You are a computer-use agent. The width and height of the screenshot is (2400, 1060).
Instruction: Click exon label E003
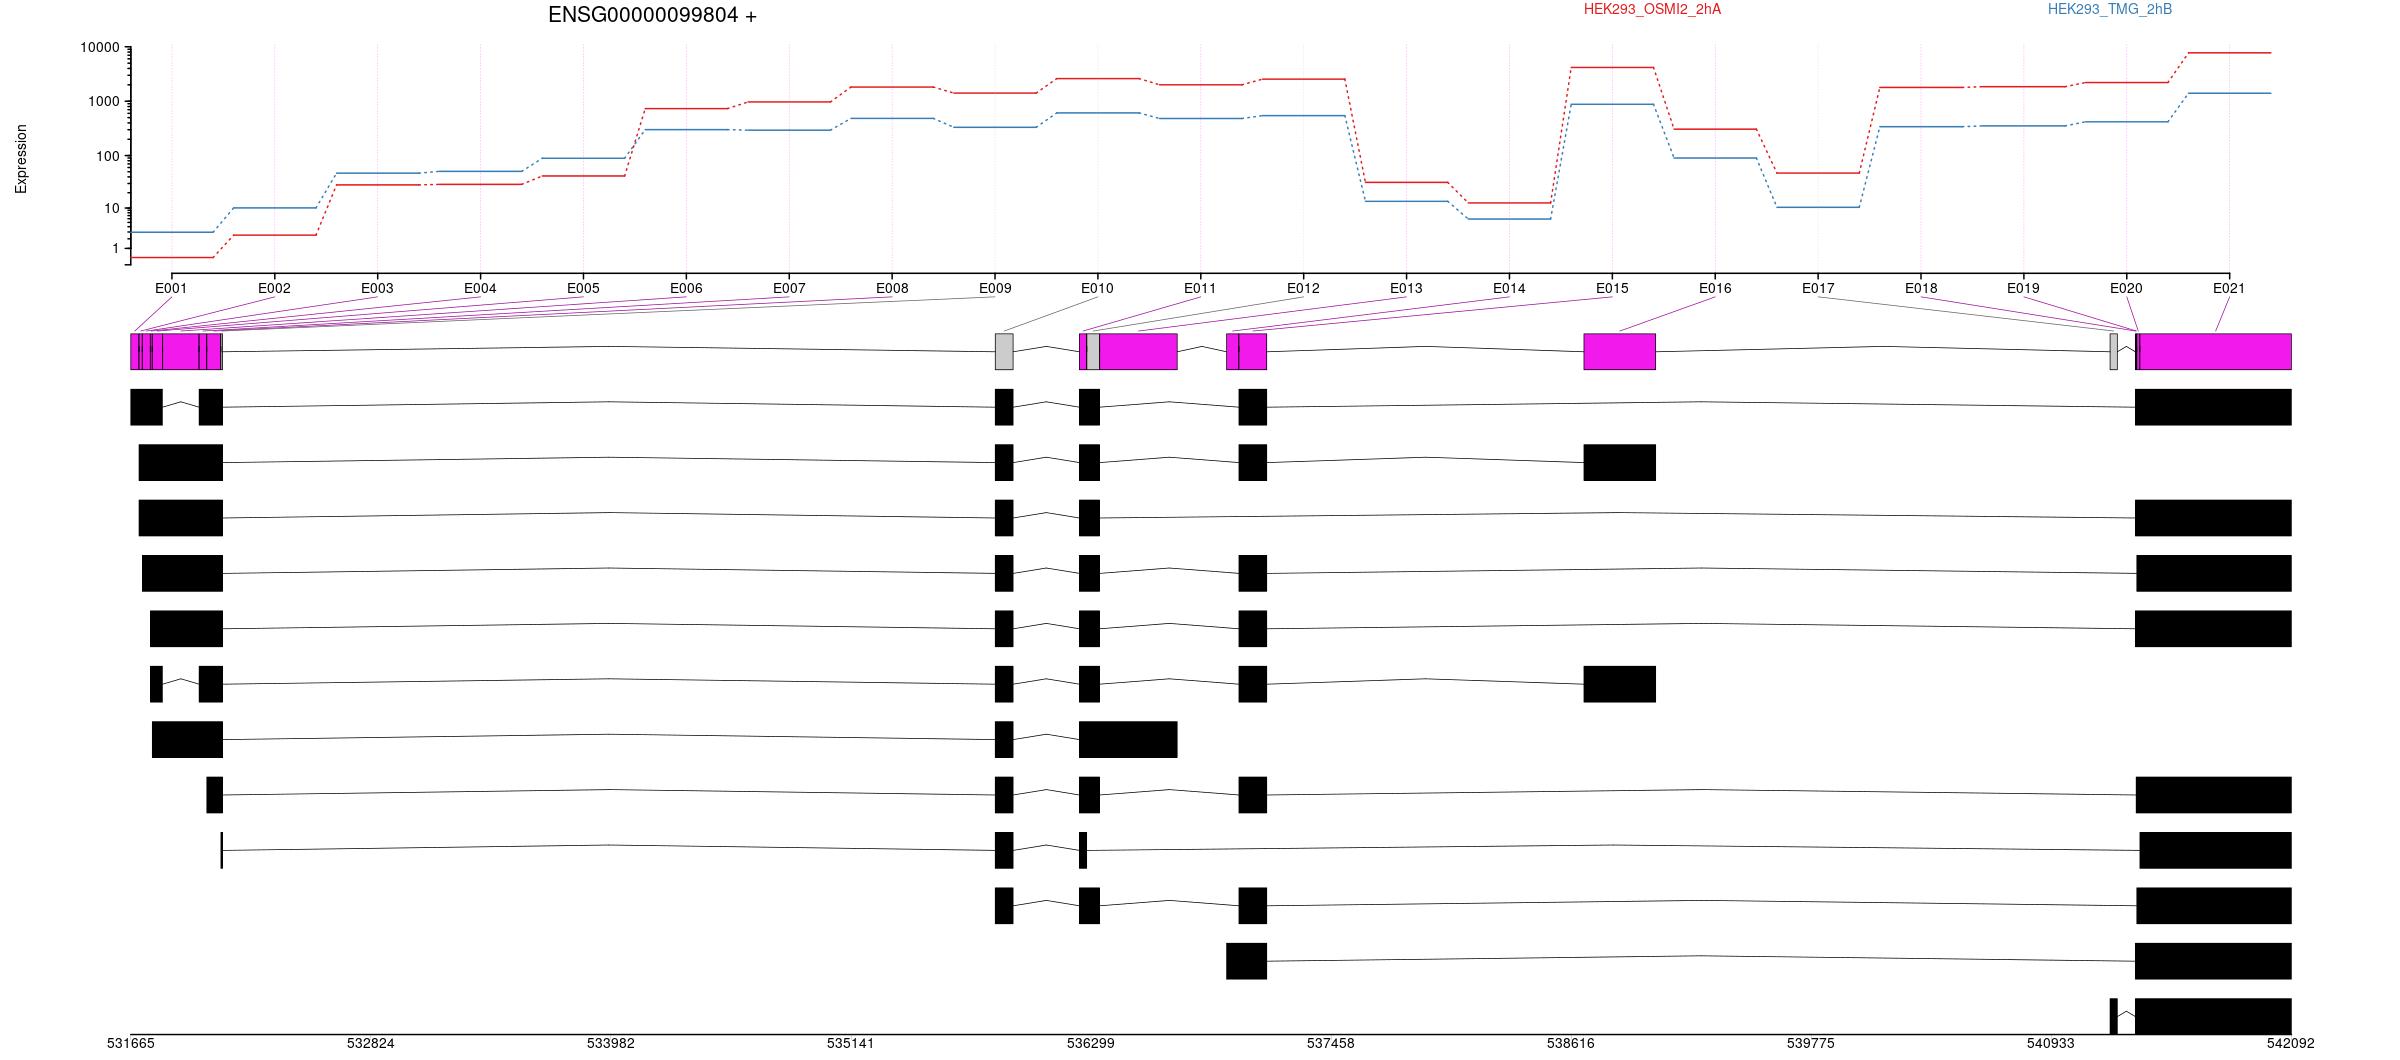[x=377, y=289]
